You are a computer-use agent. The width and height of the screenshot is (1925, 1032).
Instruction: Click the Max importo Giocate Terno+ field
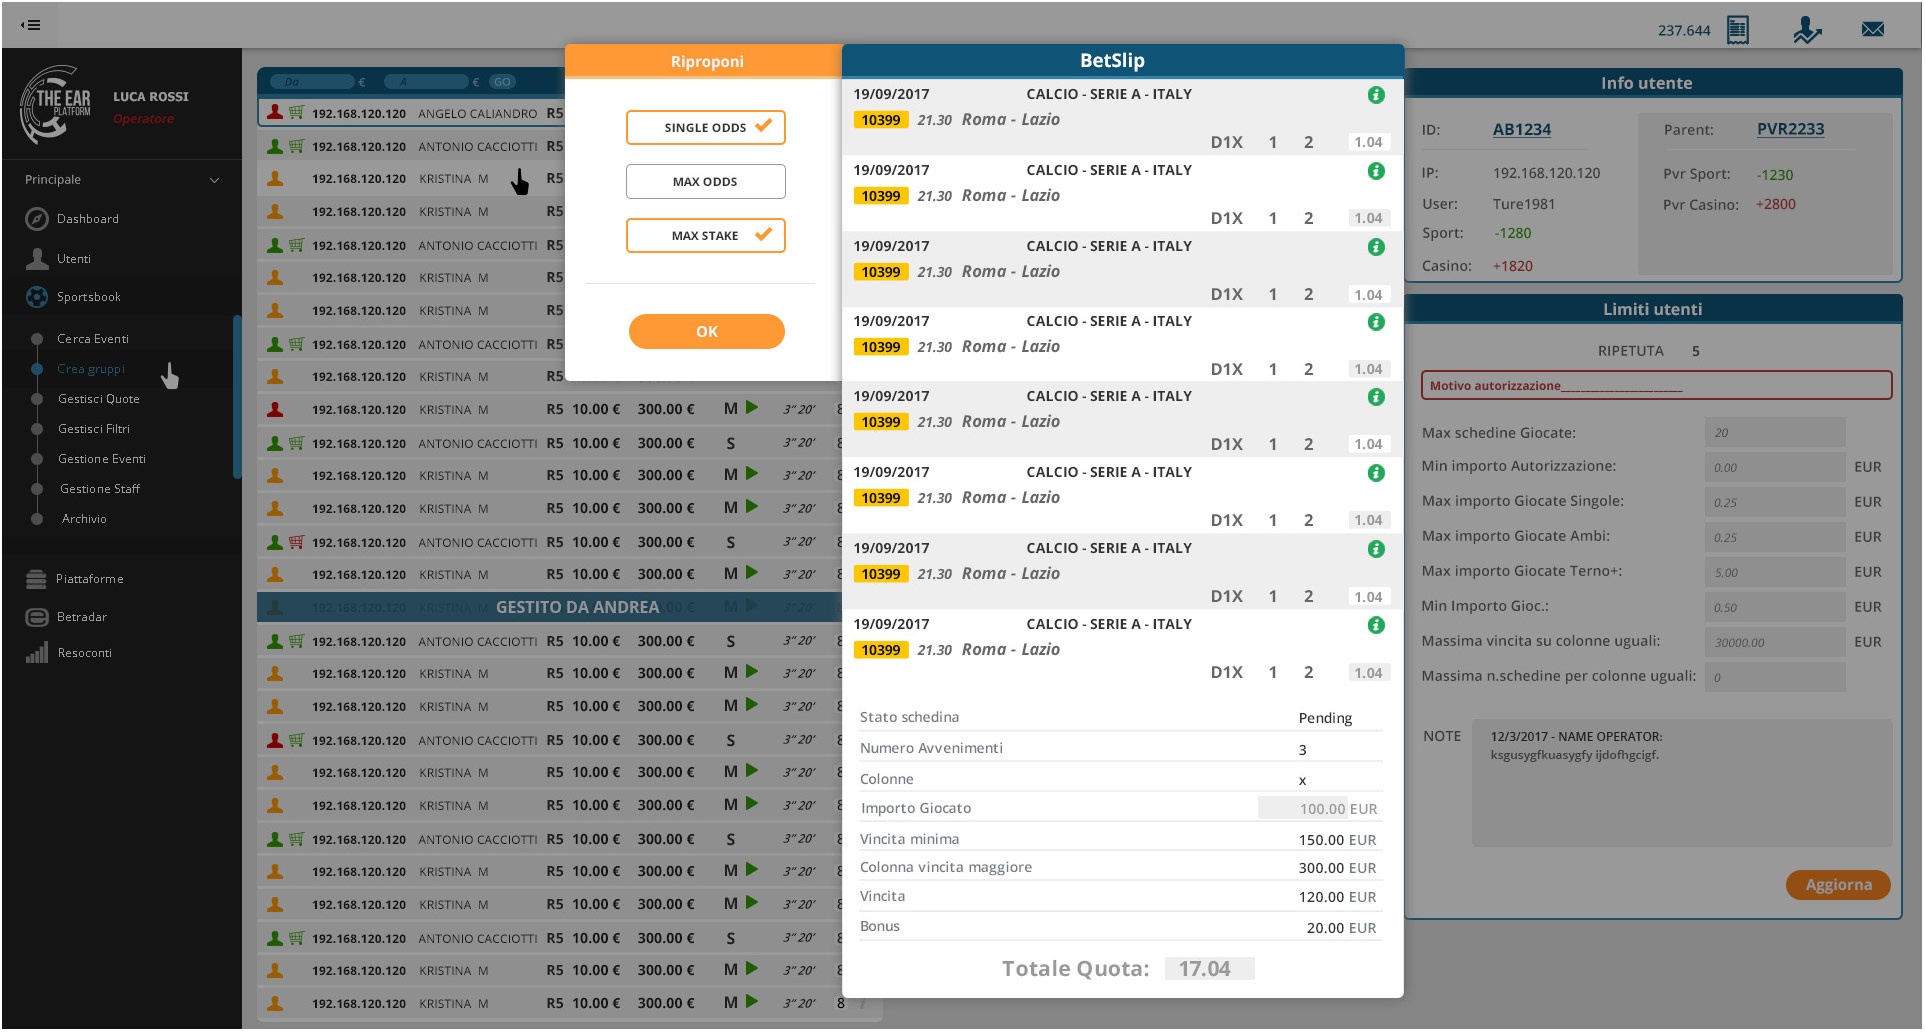point(1775,572)
